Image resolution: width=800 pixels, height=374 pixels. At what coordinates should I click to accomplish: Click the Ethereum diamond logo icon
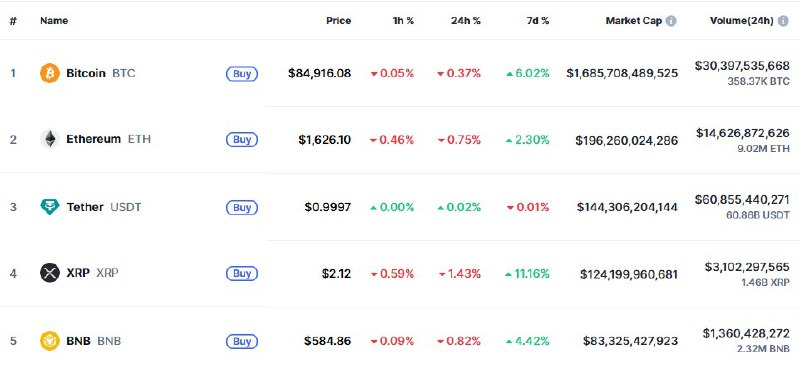(x=50, y=139)
